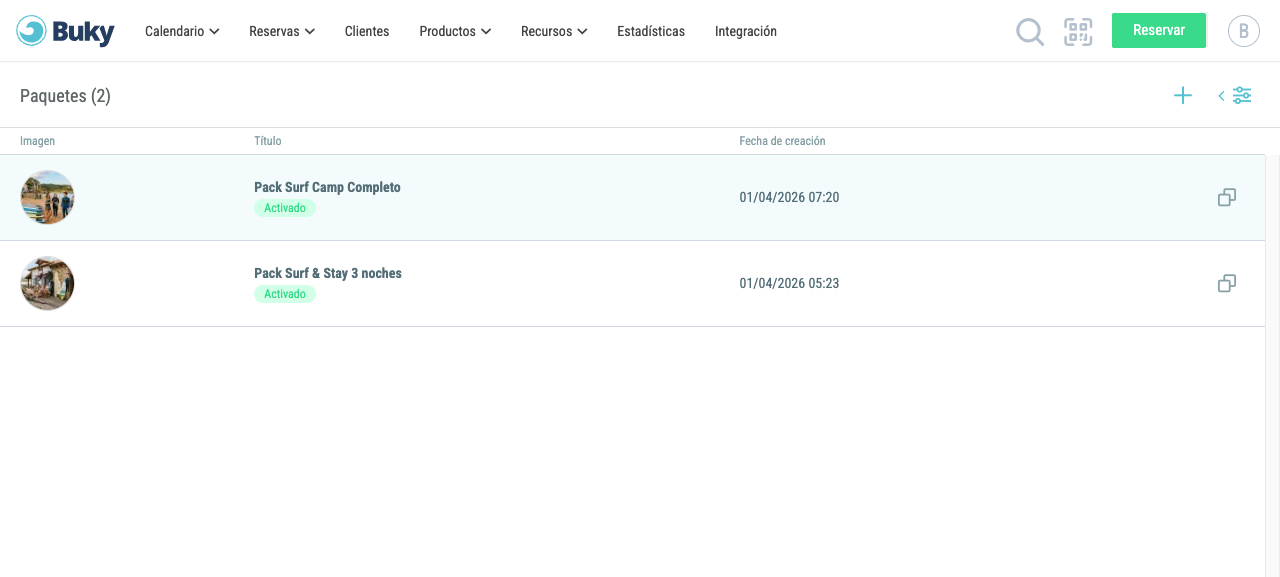Image resolution: width=1280 pixels, height=577 pixels.
Task: Select title Pack Surf Camp Completo
Action: point(327,187)
